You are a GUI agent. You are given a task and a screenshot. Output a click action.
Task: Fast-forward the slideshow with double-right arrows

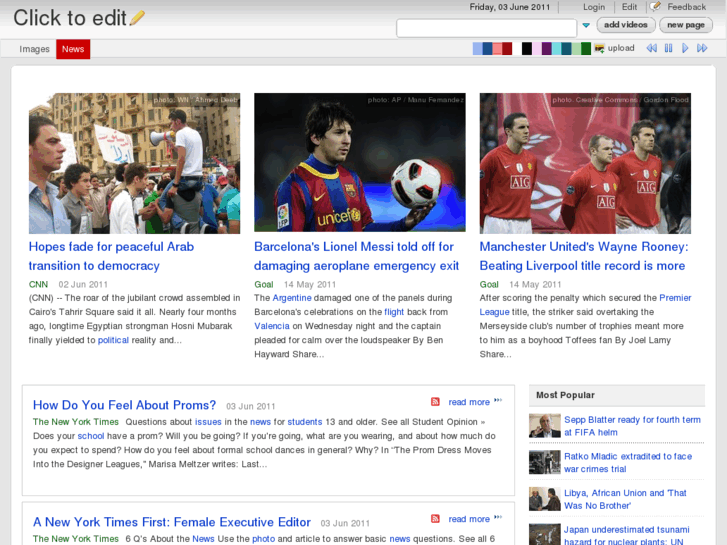[702, 48]
